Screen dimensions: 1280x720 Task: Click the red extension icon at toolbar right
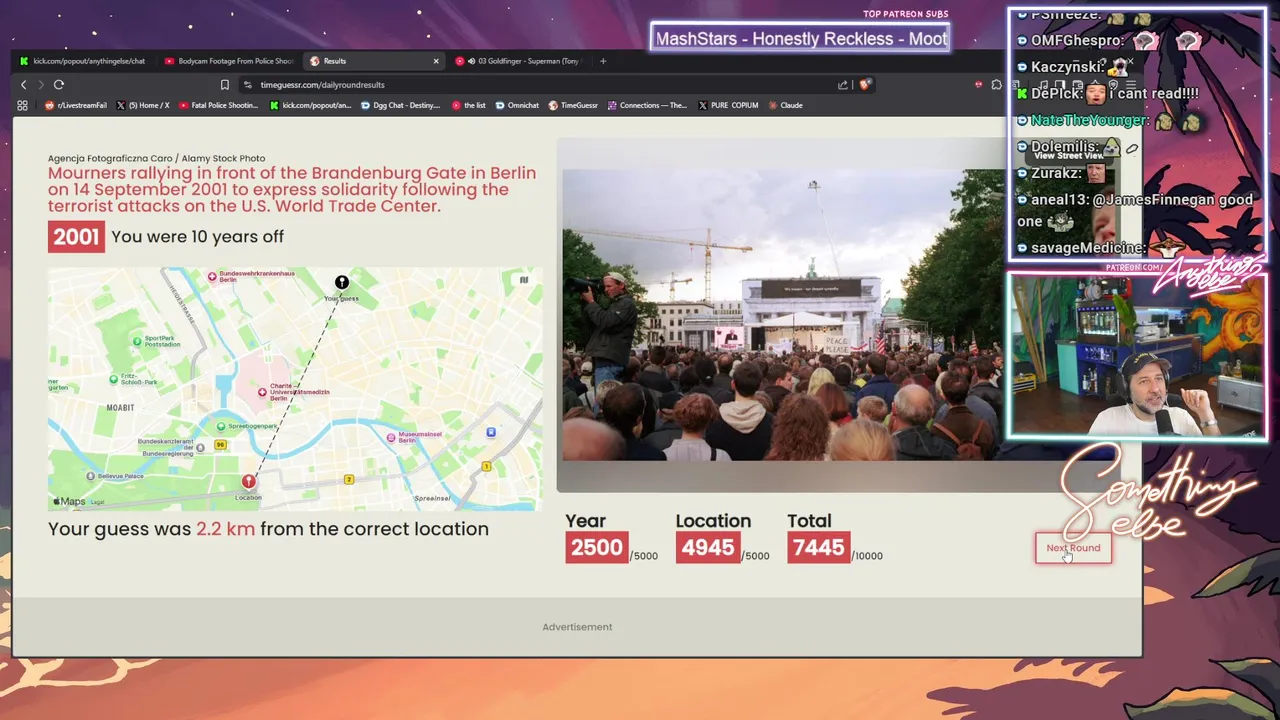pyautogui.click(x=978, y=85)
